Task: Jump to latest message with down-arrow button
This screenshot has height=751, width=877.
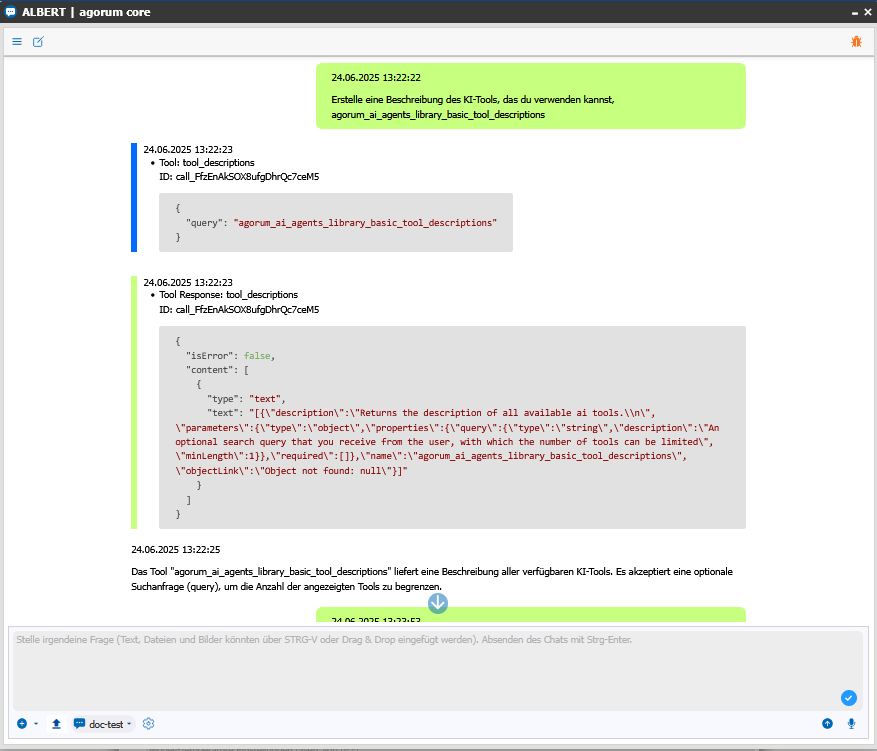Action: pos(438,603)
